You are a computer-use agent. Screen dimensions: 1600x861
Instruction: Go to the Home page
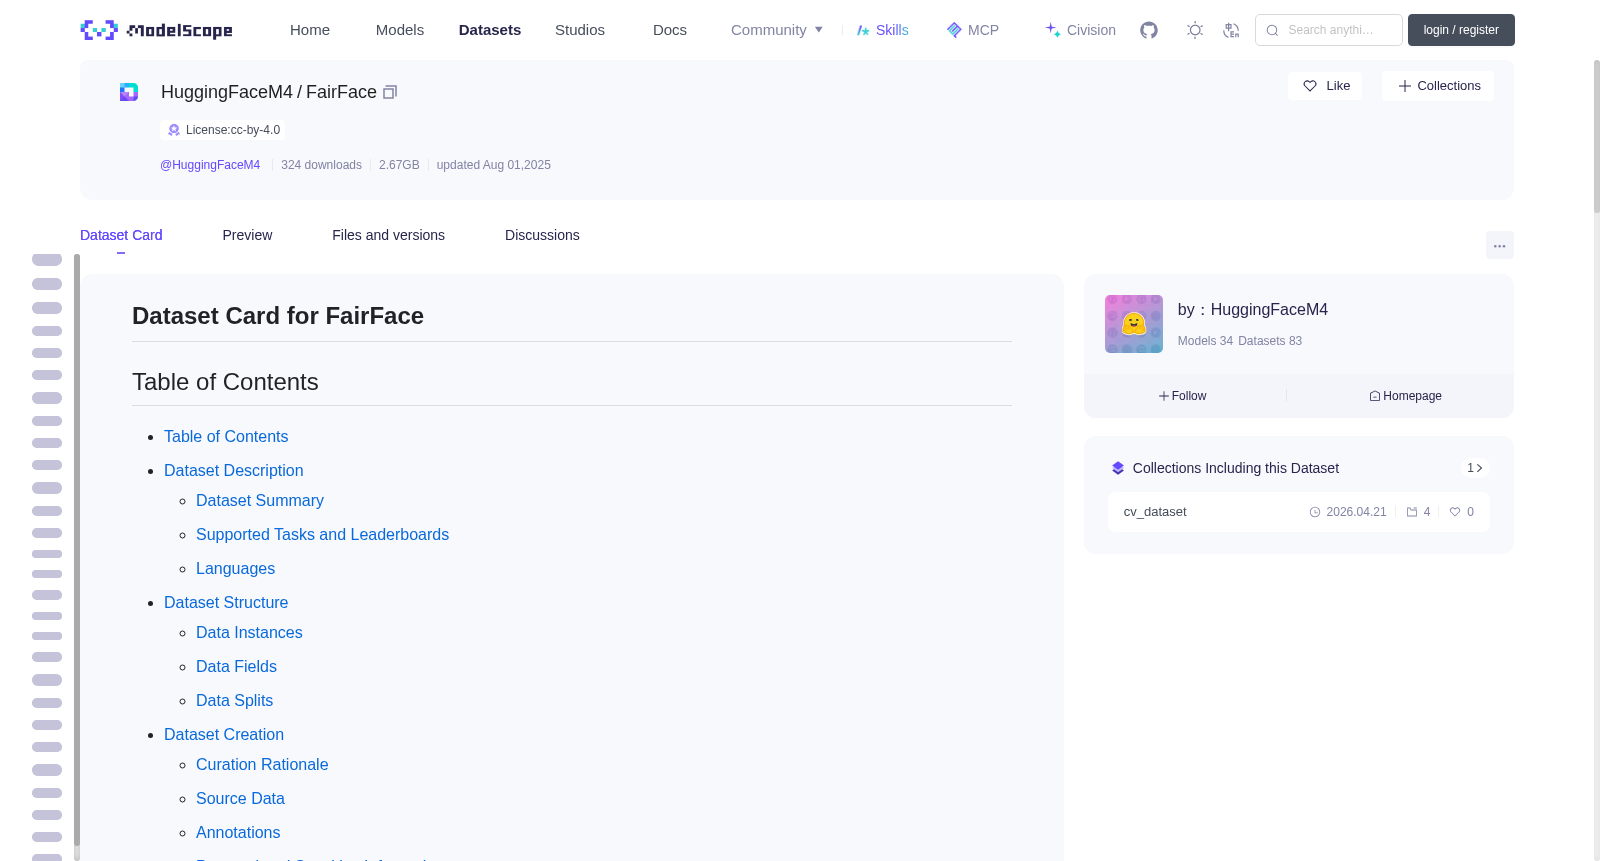pyautogui.click(x=310, y=30)
